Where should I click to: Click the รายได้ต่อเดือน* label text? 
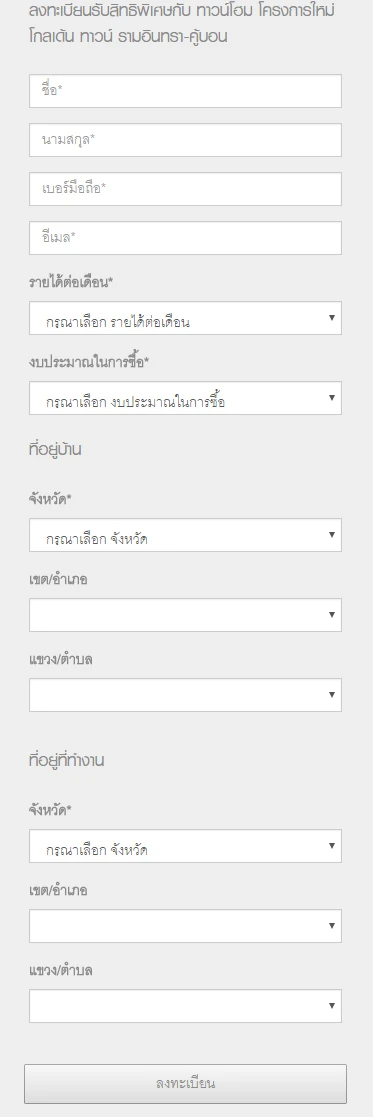coord(71,282)
